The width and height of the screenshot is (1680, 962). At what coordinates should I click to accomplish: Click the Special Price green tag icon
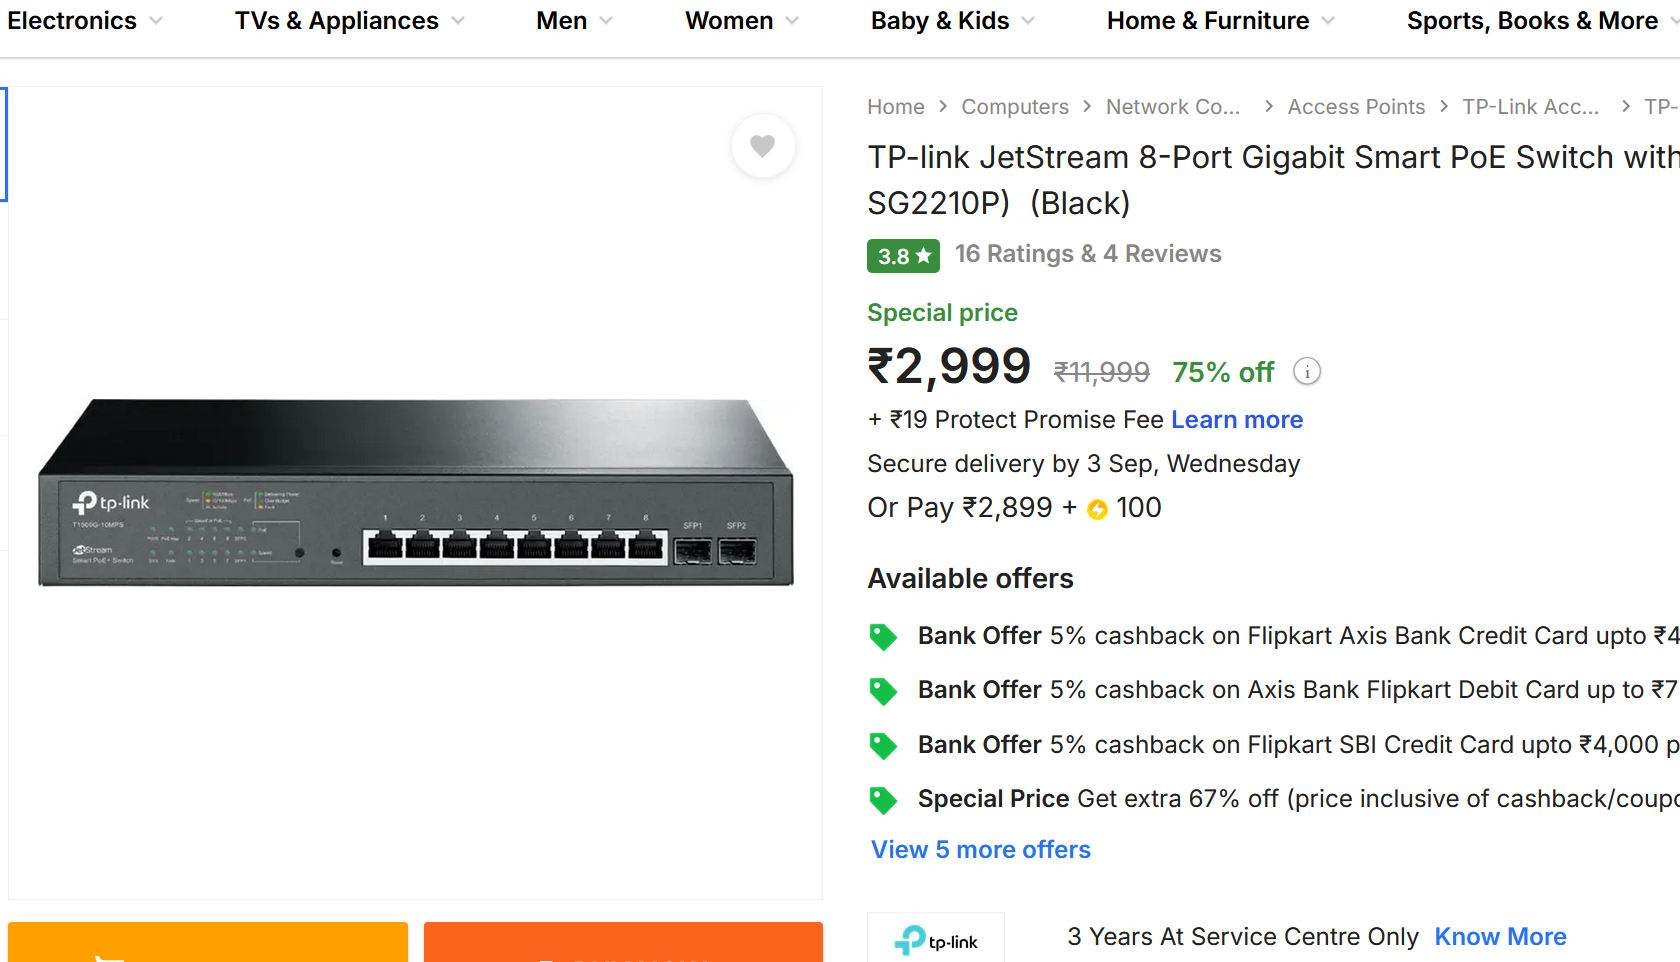click(883, 800)
